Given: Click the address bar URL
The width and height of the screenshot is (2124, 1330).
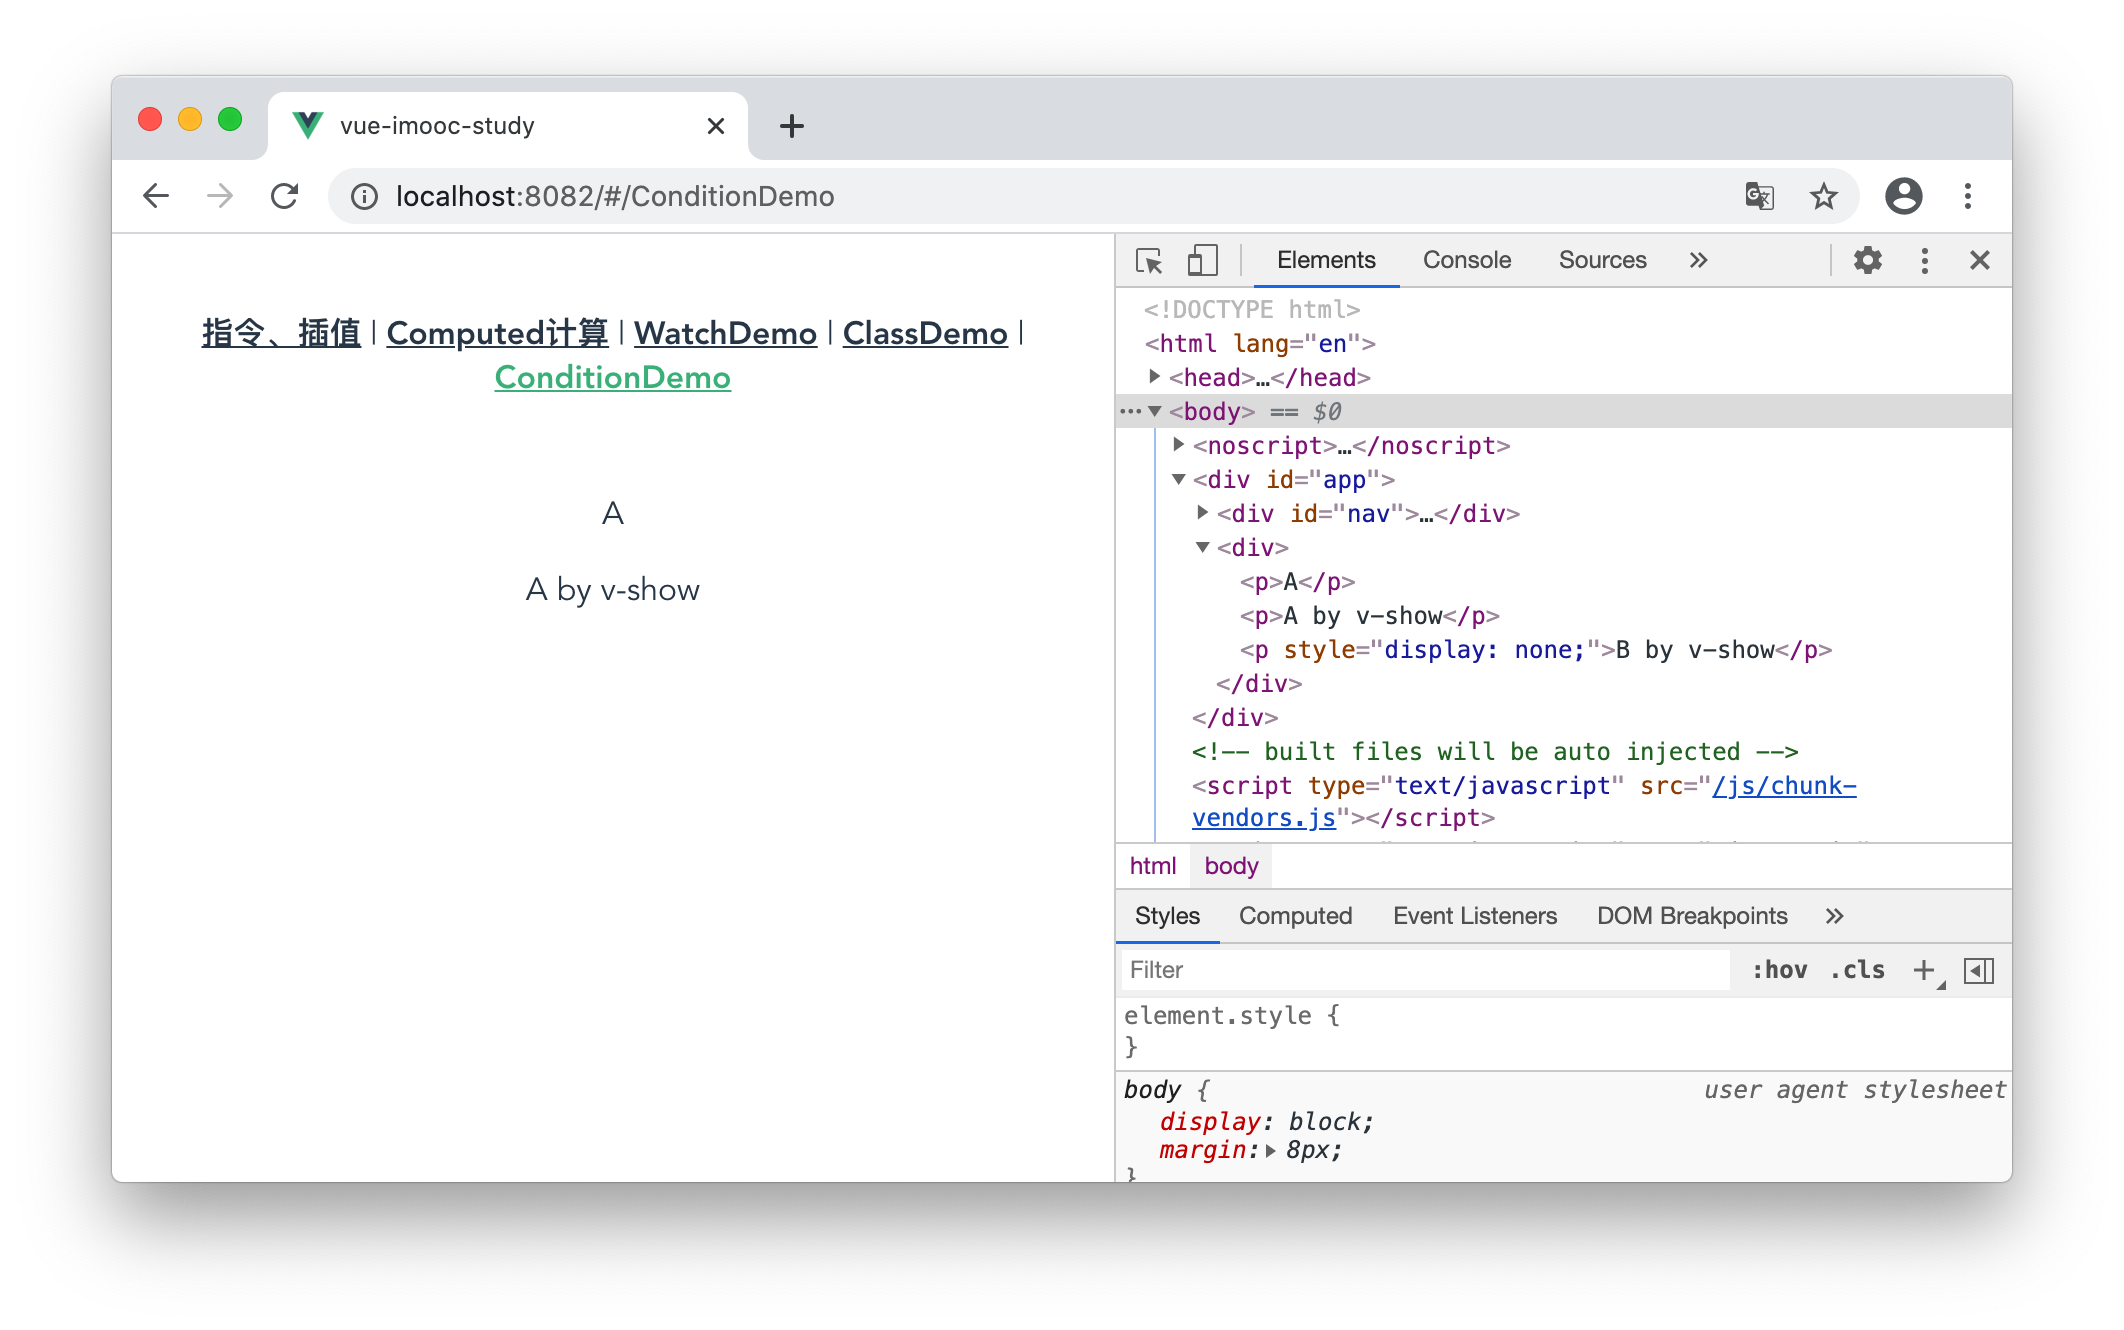Looking at the screenshot, I should pos(615,196).
